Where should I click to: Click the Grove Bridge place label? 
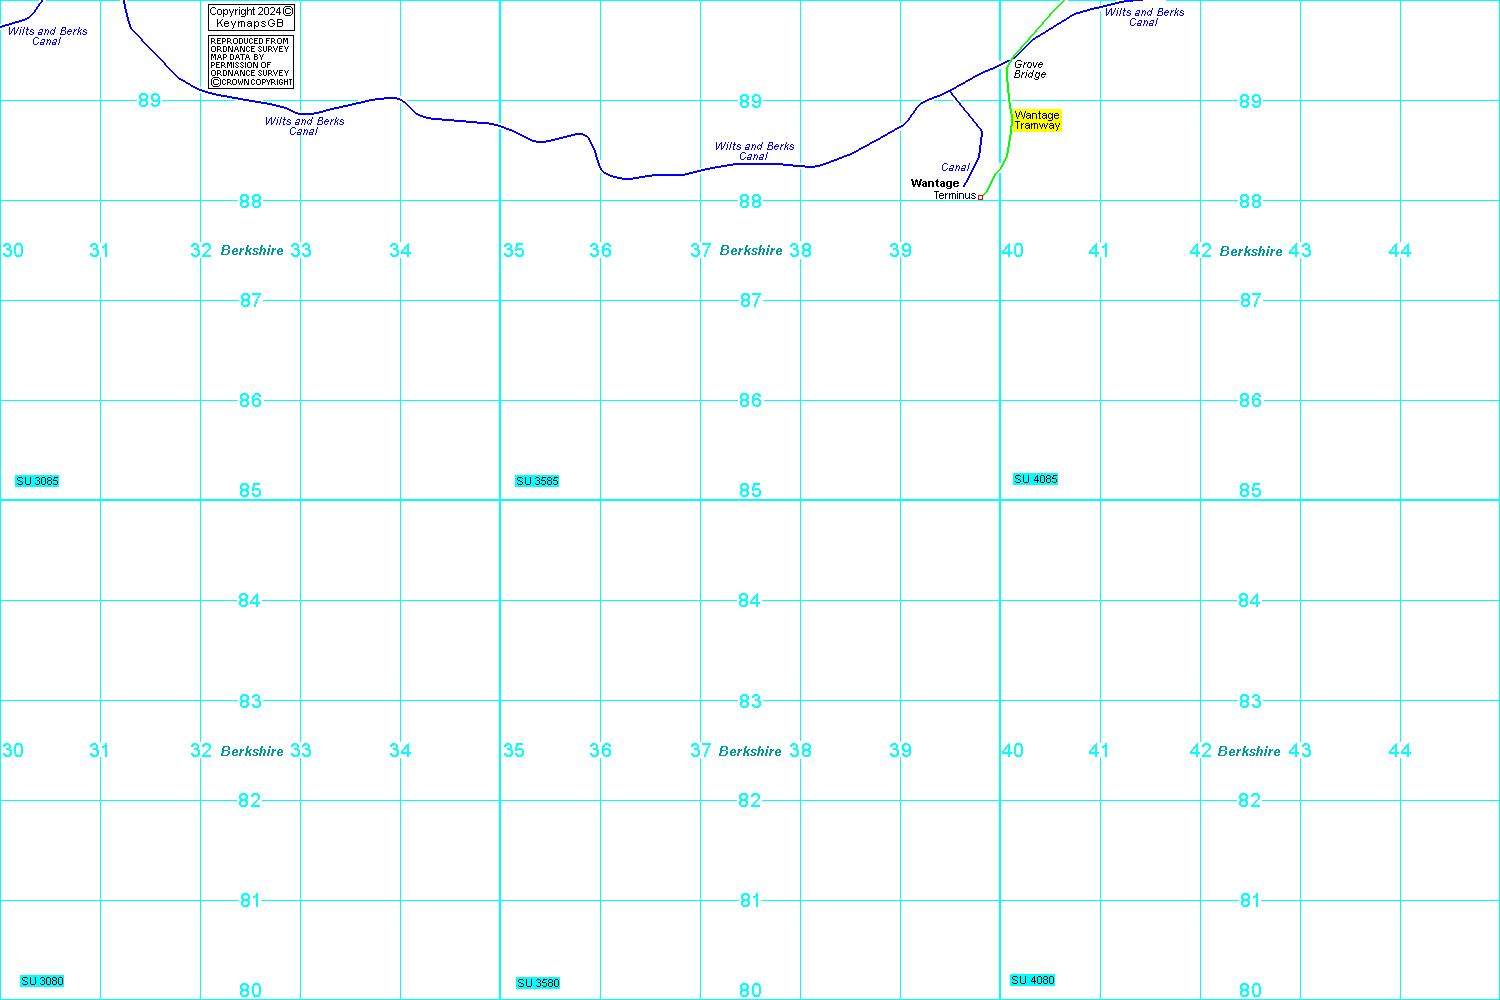click(x=1029, y=69)
